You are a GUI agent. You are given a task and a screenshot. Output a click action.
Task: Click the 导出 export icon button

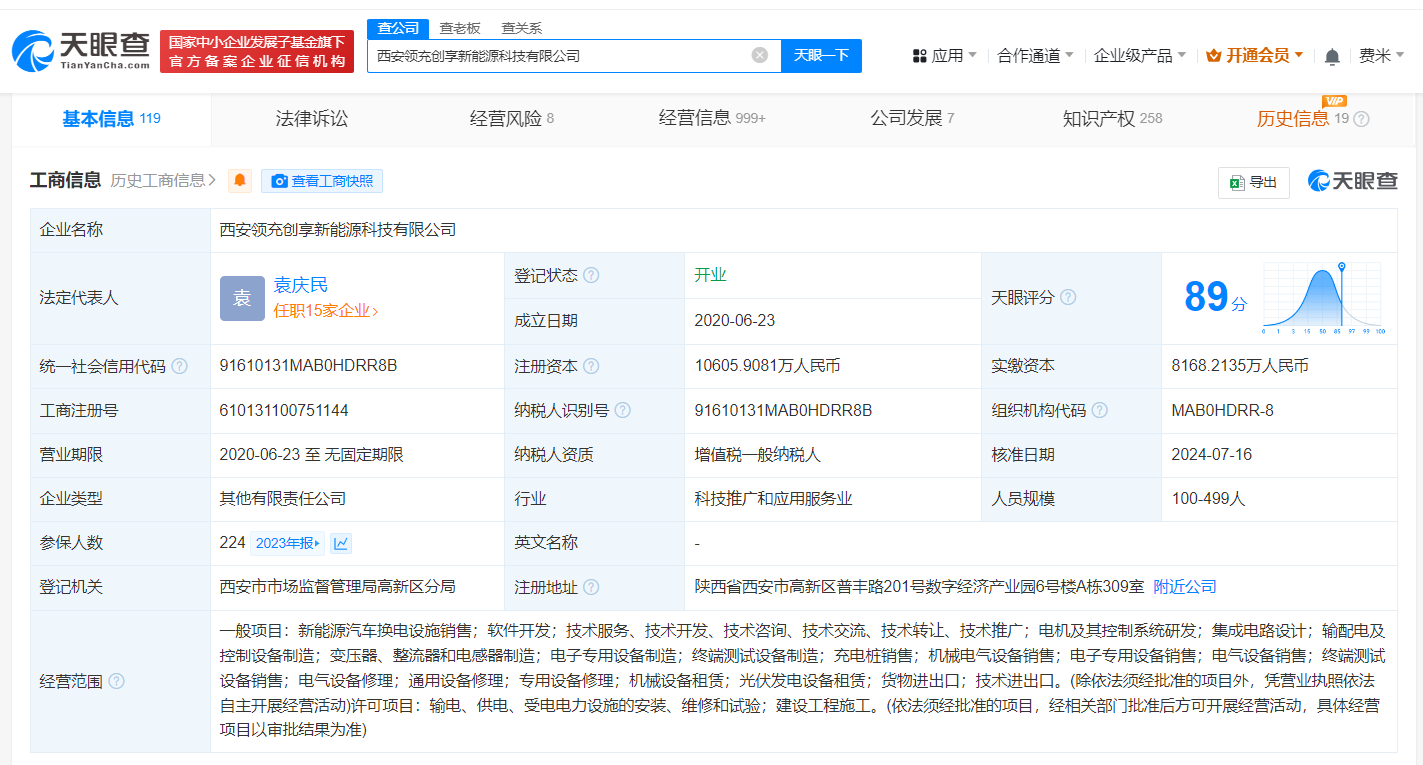(1253, 183)
